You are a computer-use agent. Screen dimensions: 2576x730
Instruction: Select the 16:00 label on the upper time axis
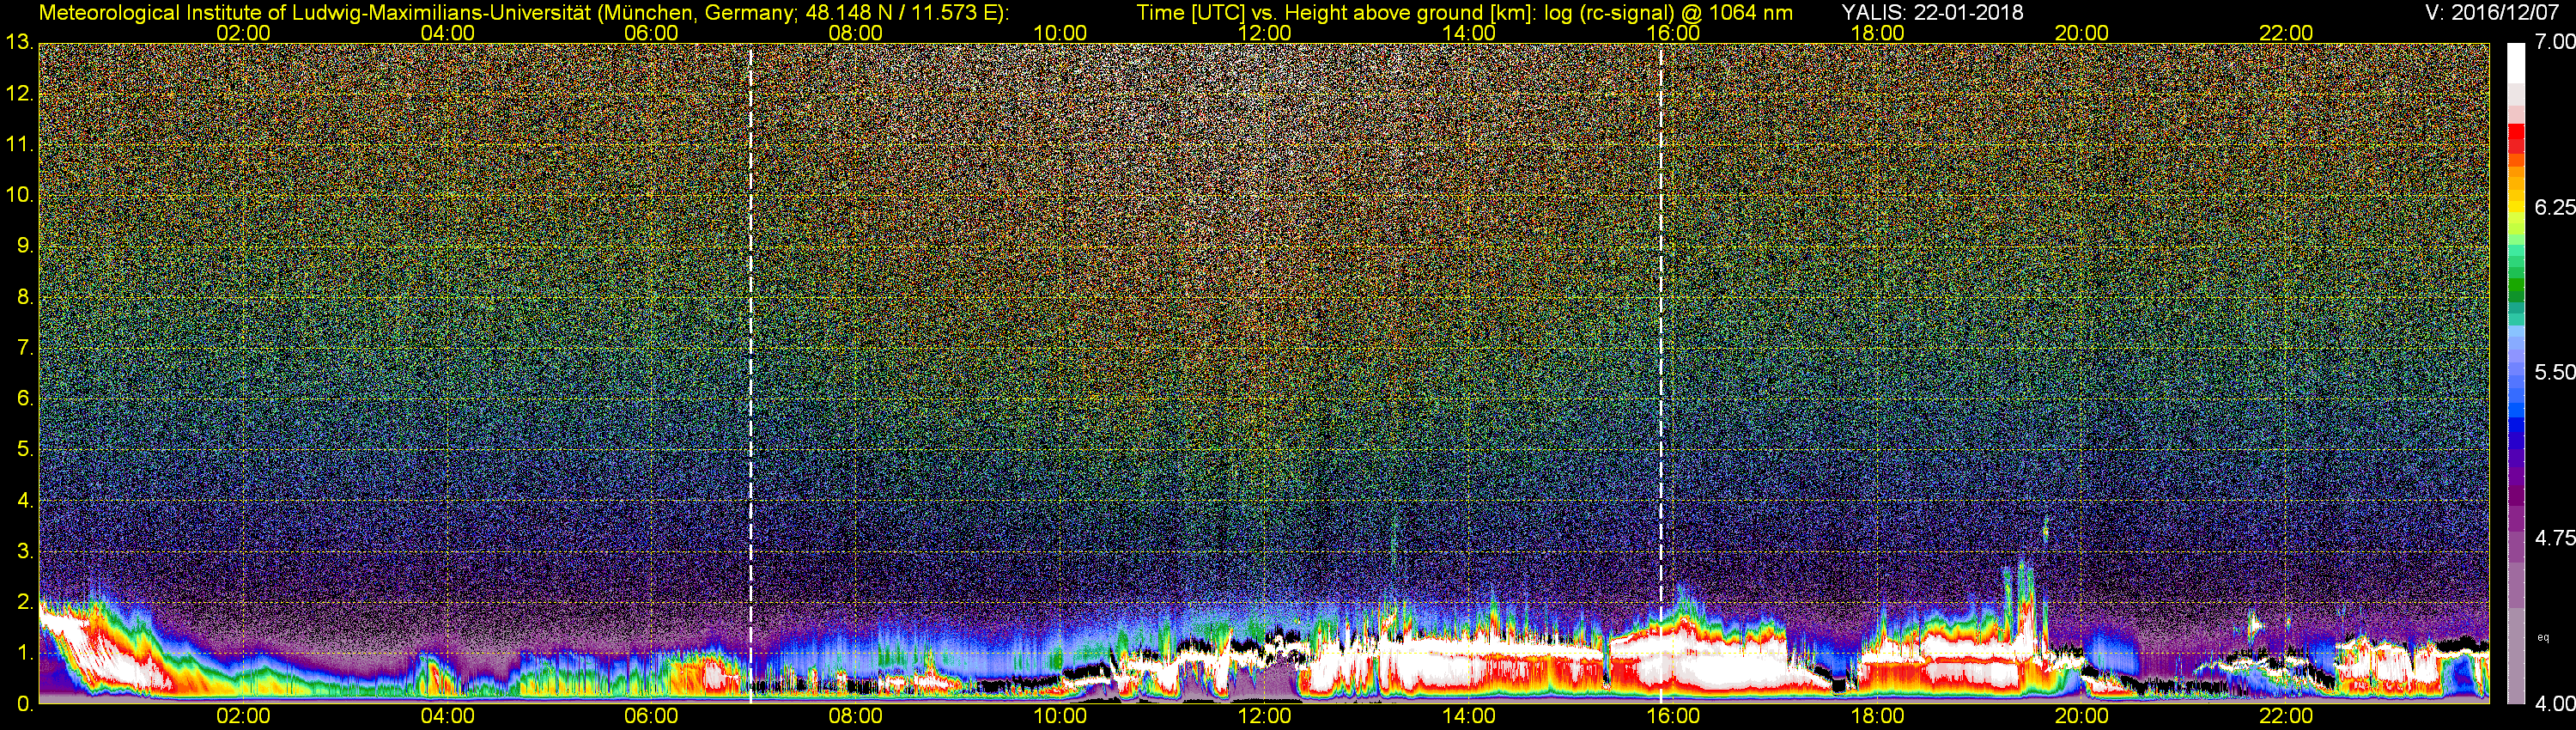click(1673, 33)
